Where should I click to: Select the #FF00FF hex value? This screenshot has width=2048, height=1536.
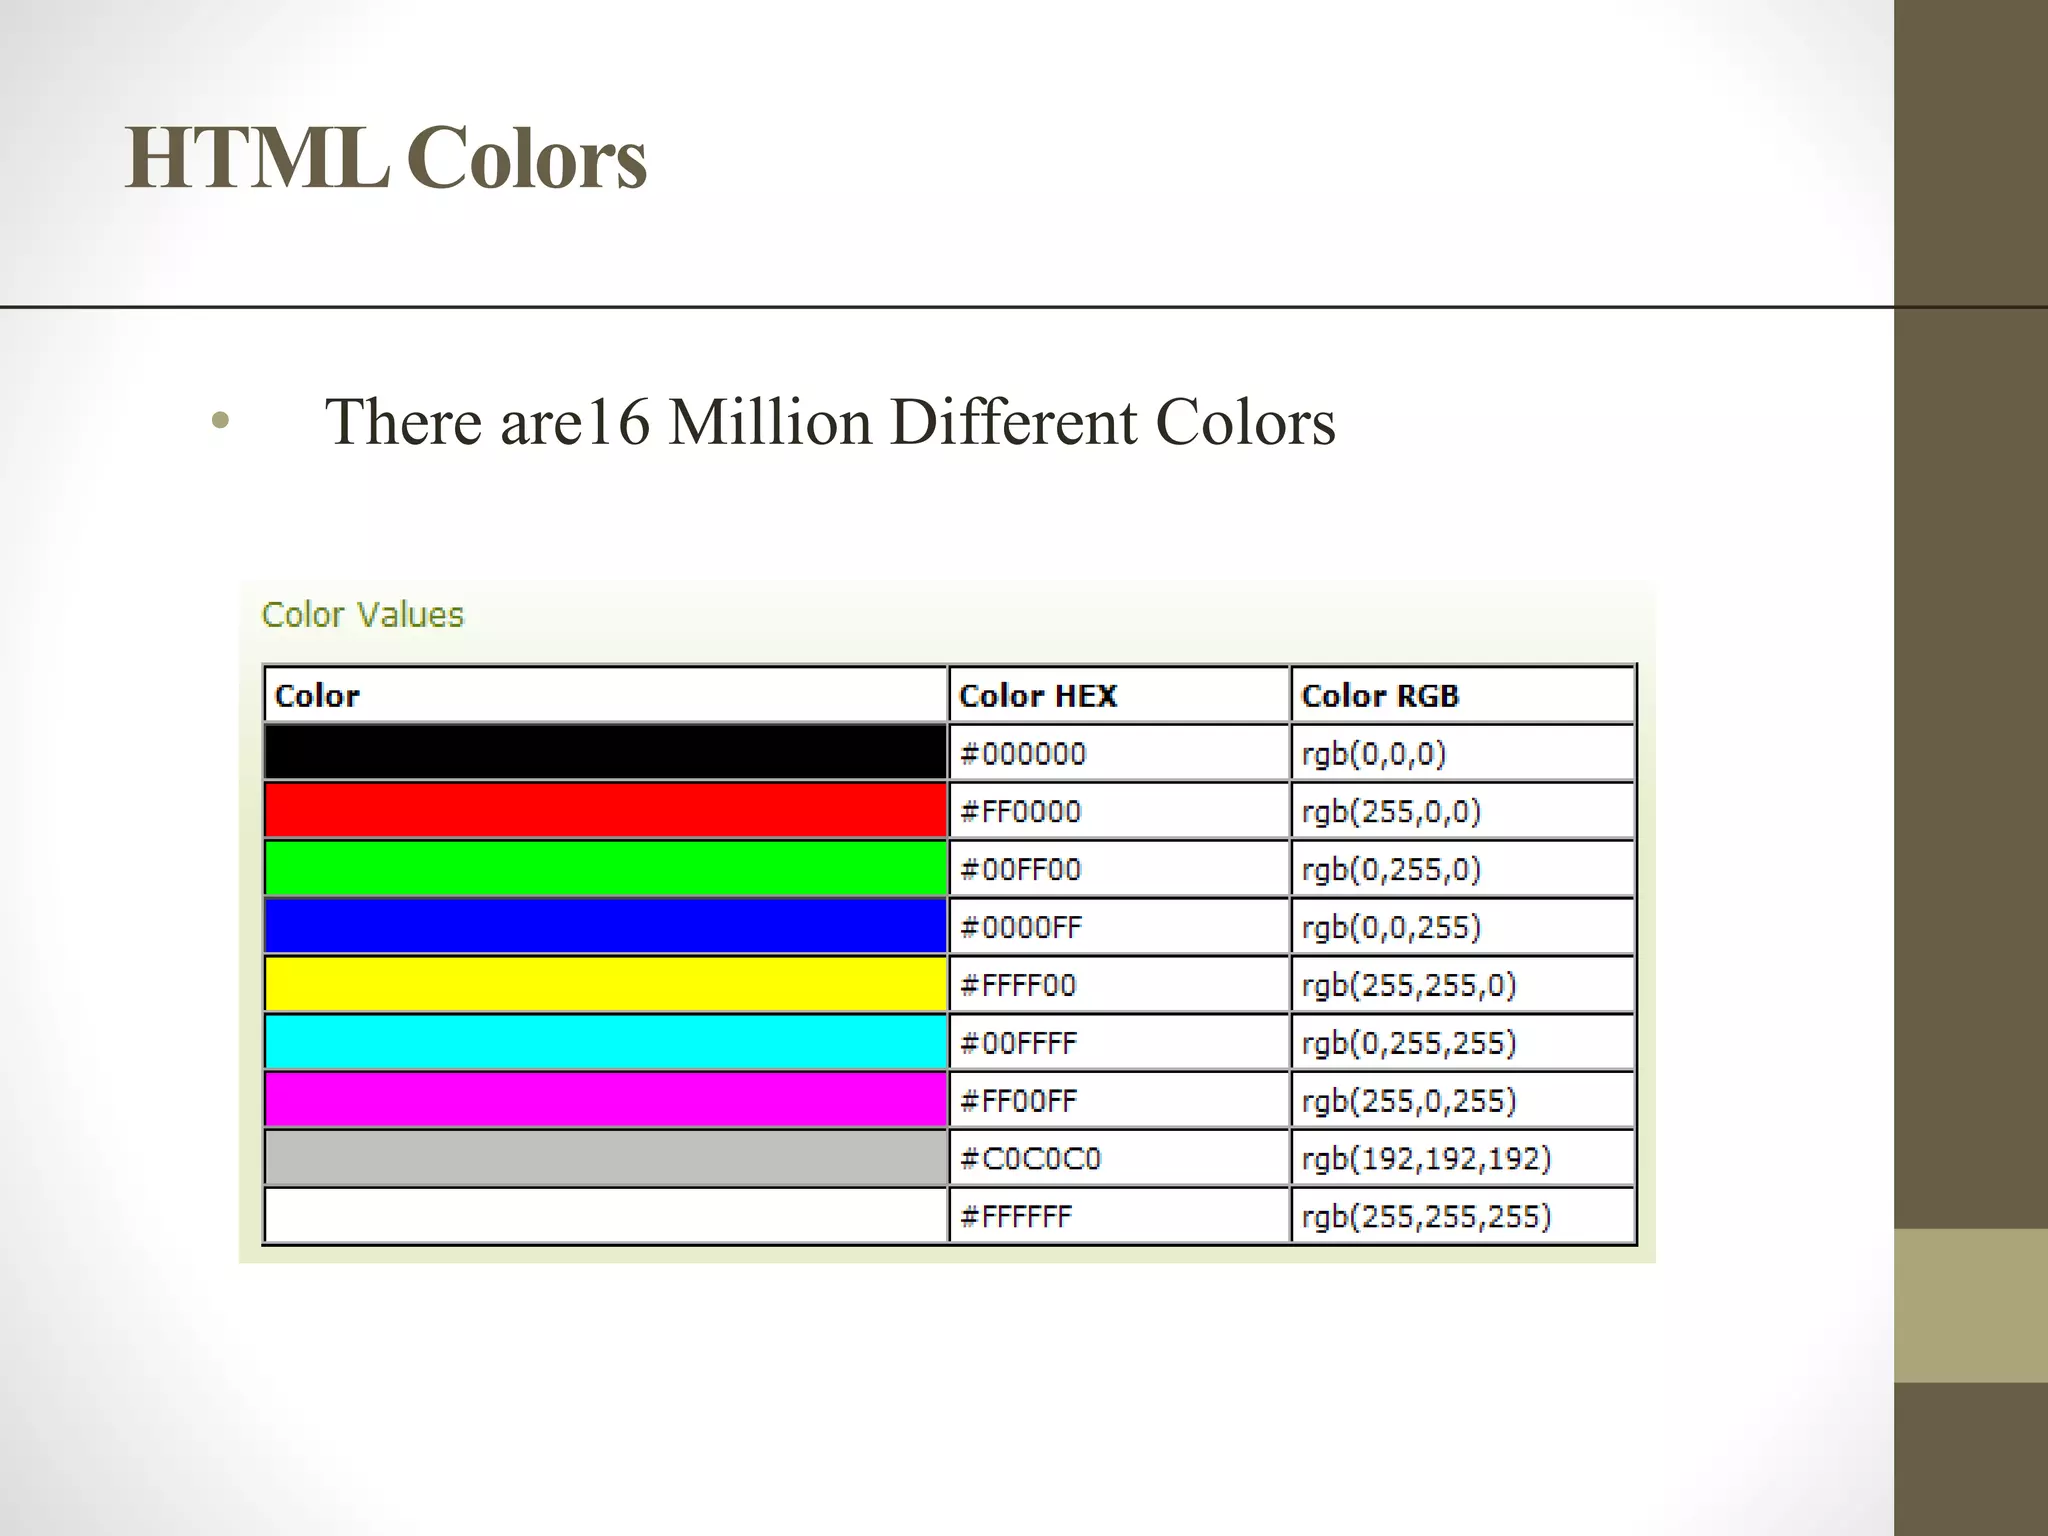pyautogui.click(x=1019, y=1102)
